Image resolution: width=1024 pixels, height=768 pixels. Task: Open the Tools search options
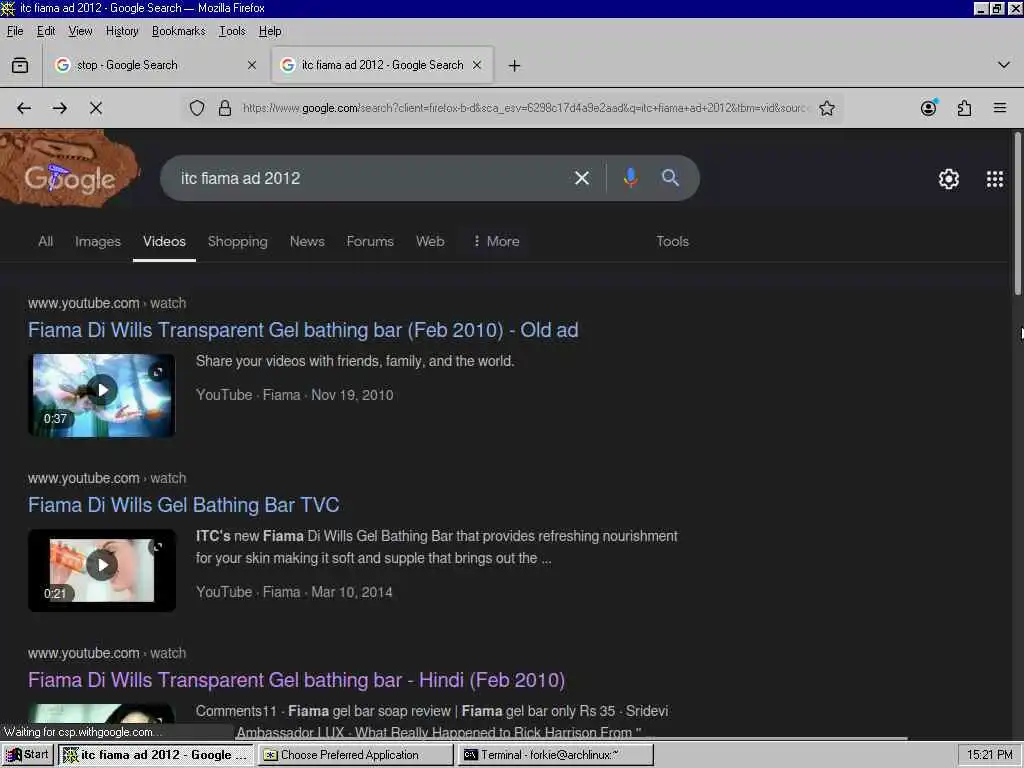pyautogui.click(x=672, y=241)
